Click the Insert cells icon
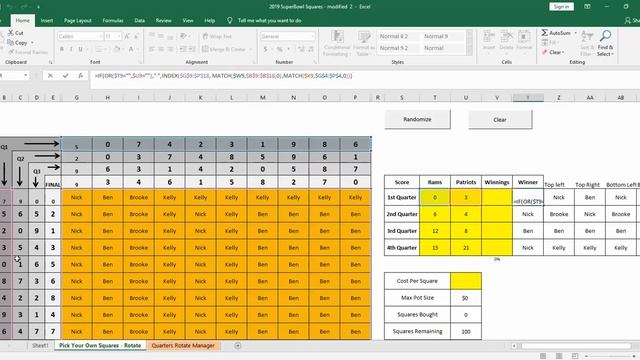 click(489, 37)
